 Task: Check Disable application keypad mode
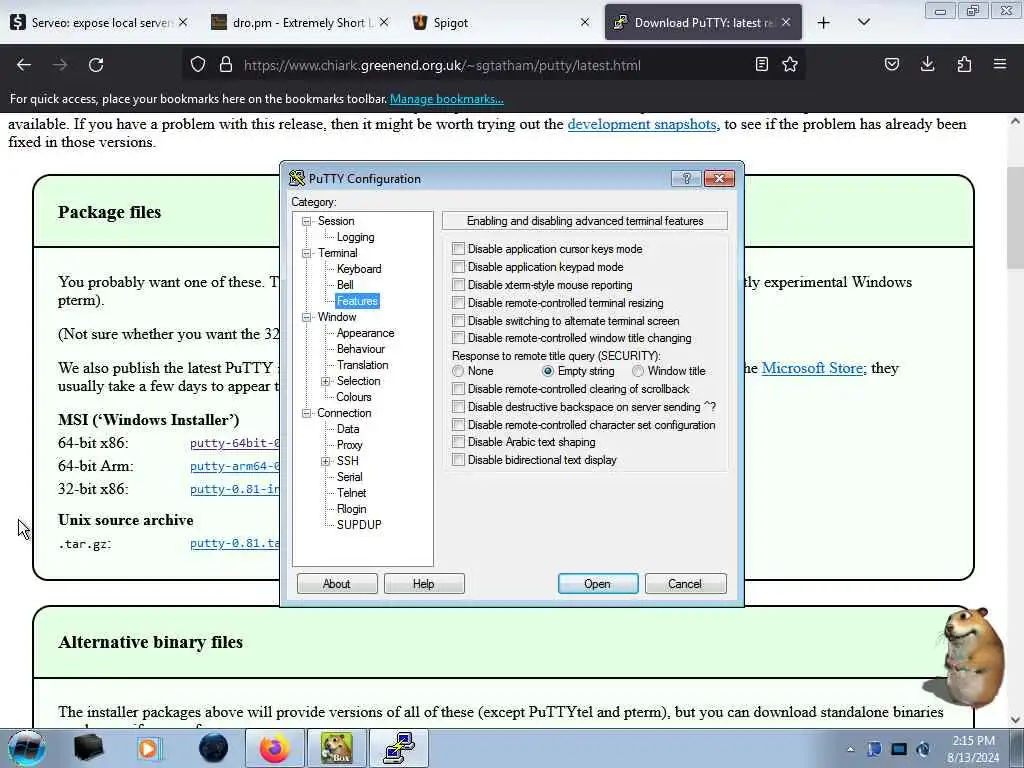458,267
